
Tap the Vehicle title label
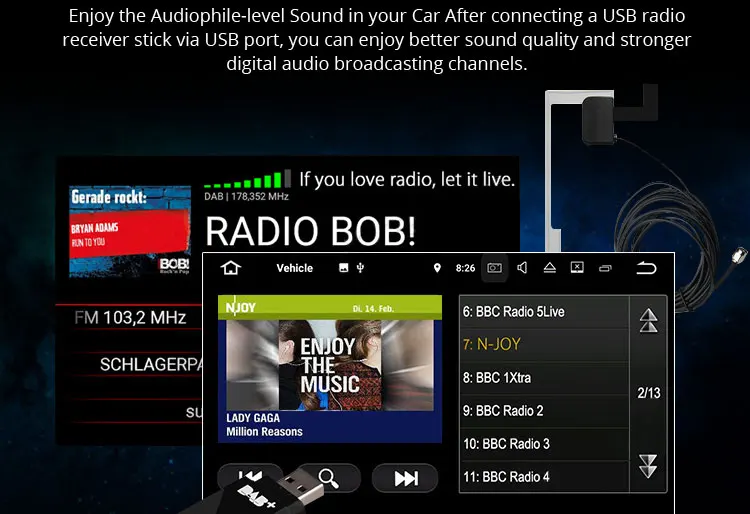[x=295, y=268]
